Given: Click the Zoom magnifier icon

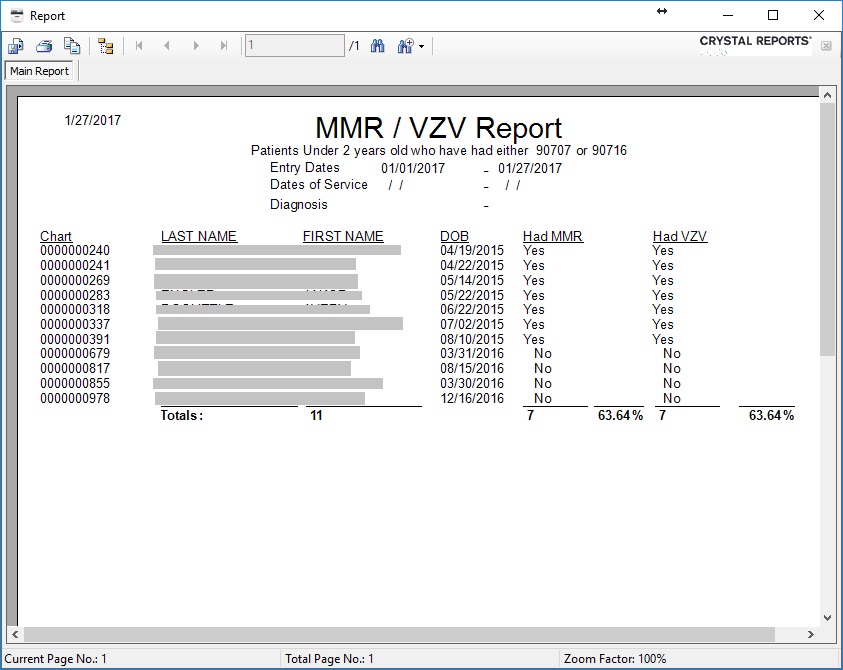Looking at the screenshot, I should coord(405,46).
